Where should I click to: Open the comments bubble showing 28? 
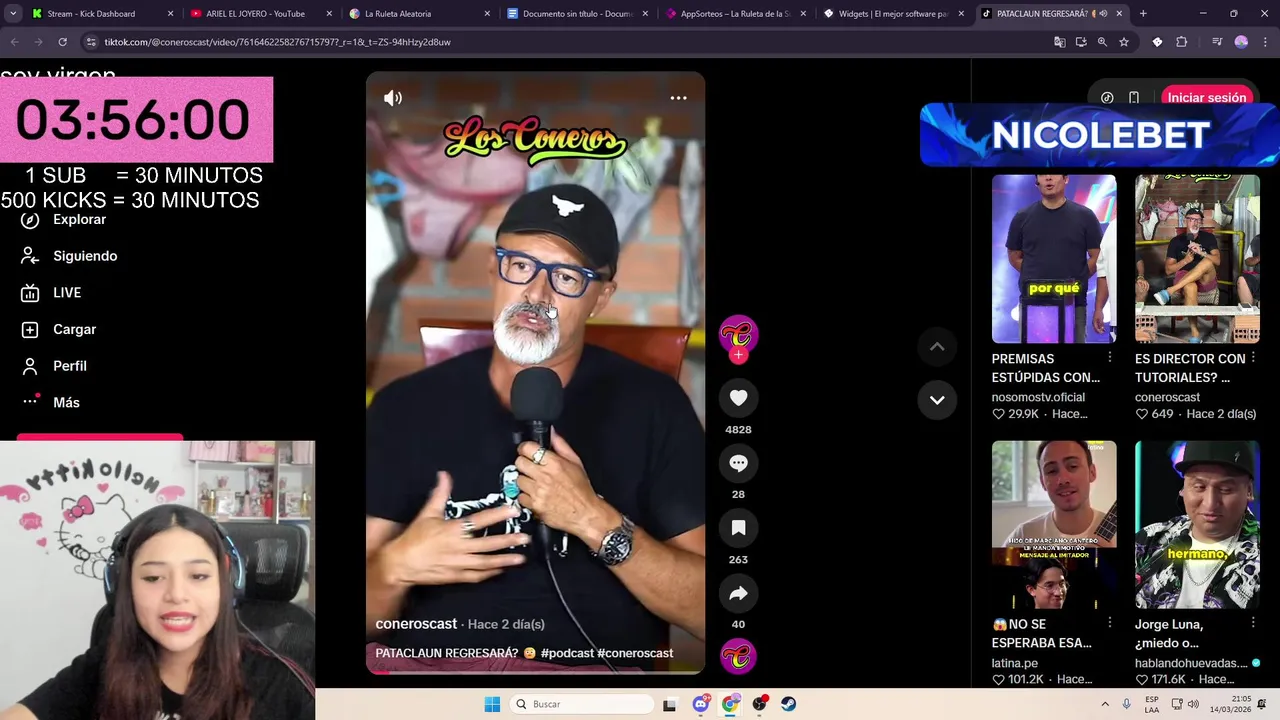tap(738, 463)
